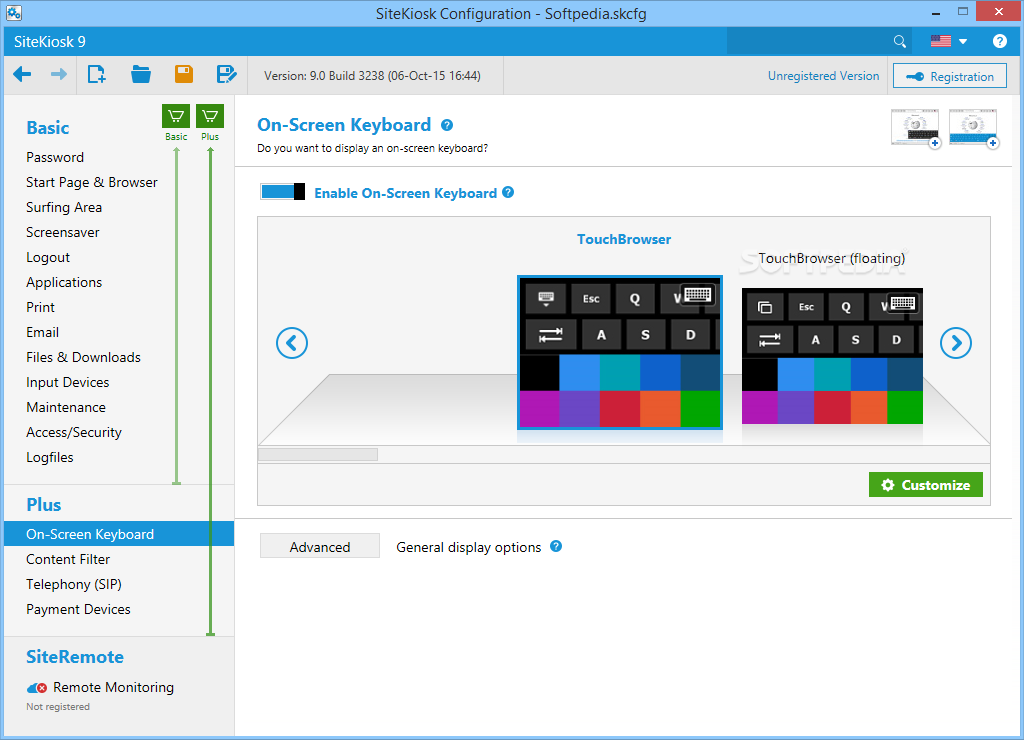Select Files & Downloads in the sidebar
1024x740 pixels.
[83, 357]
